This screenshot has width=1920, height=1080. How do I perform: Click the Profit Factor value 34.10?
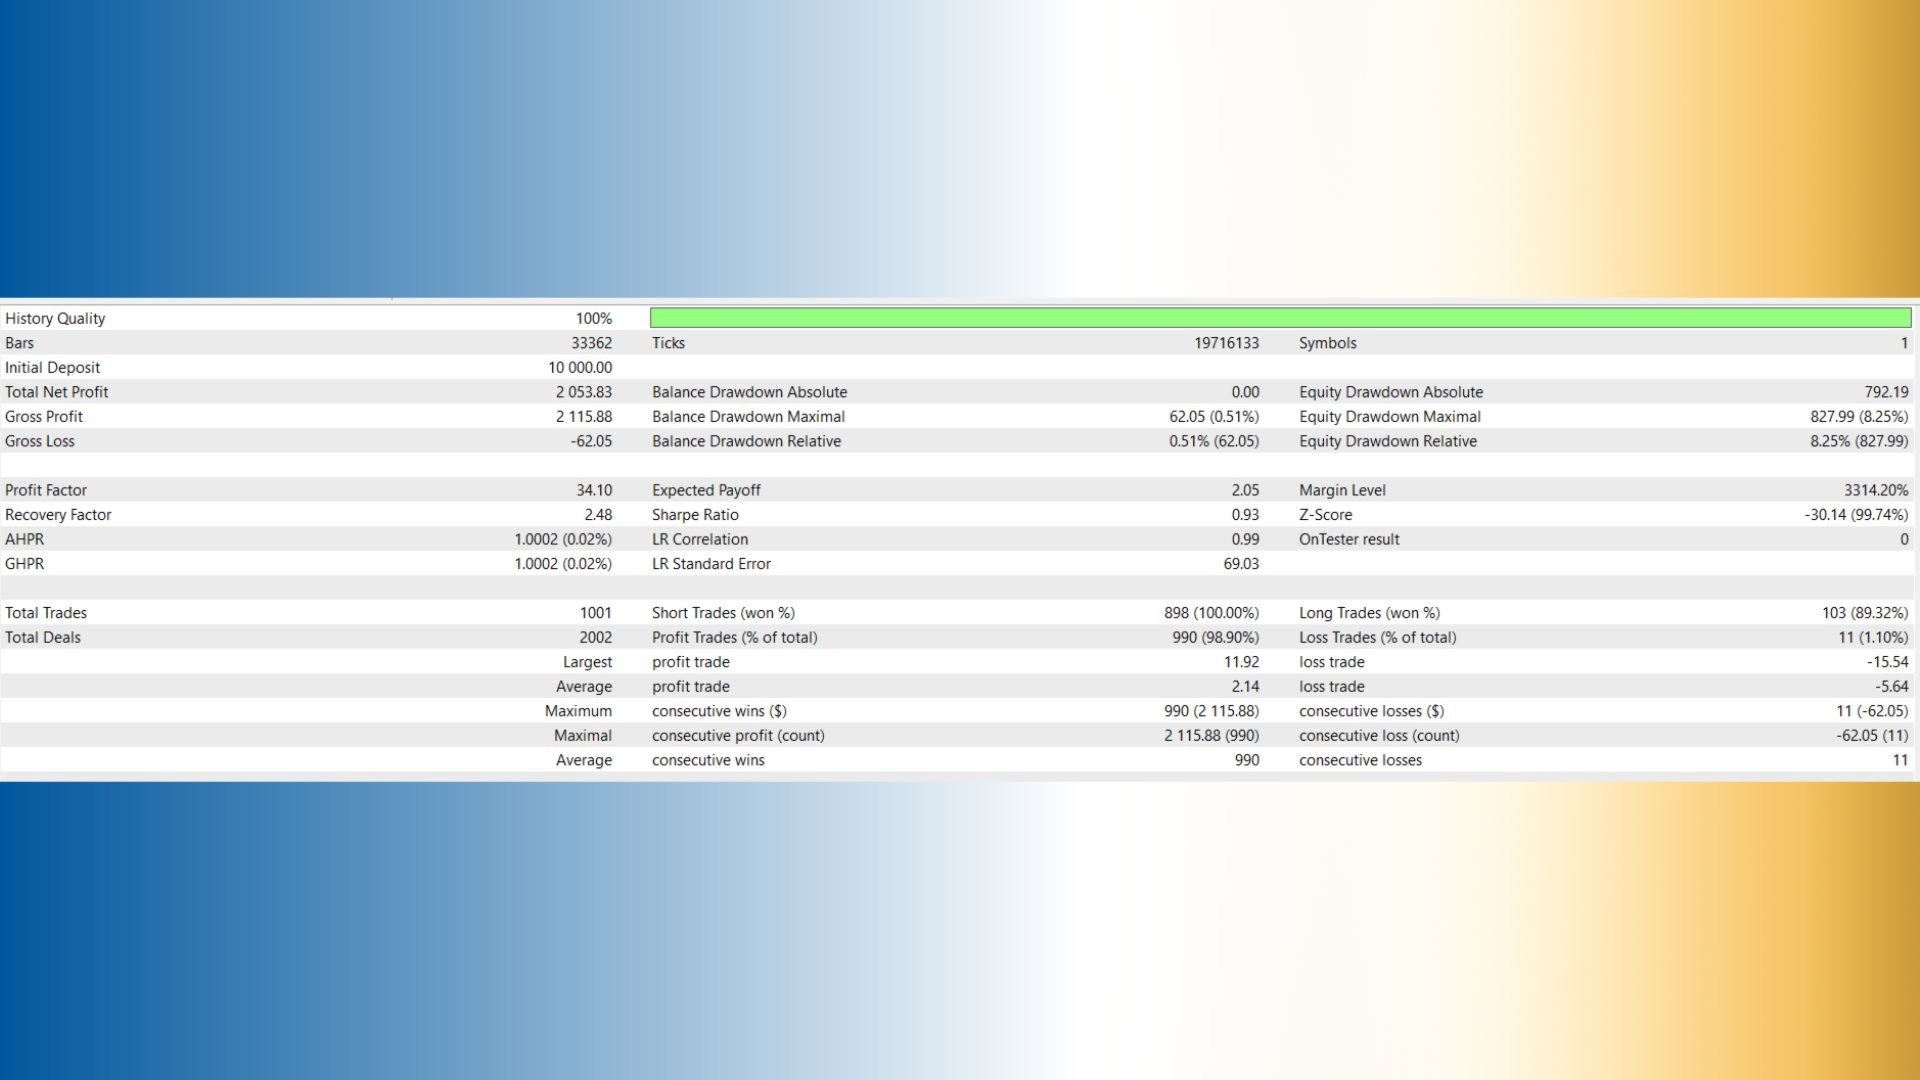point(594,490)
